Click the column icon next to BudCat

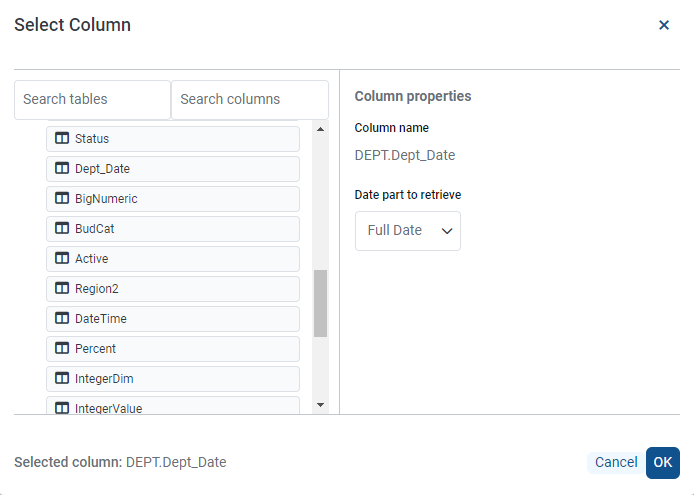point(62,229)
